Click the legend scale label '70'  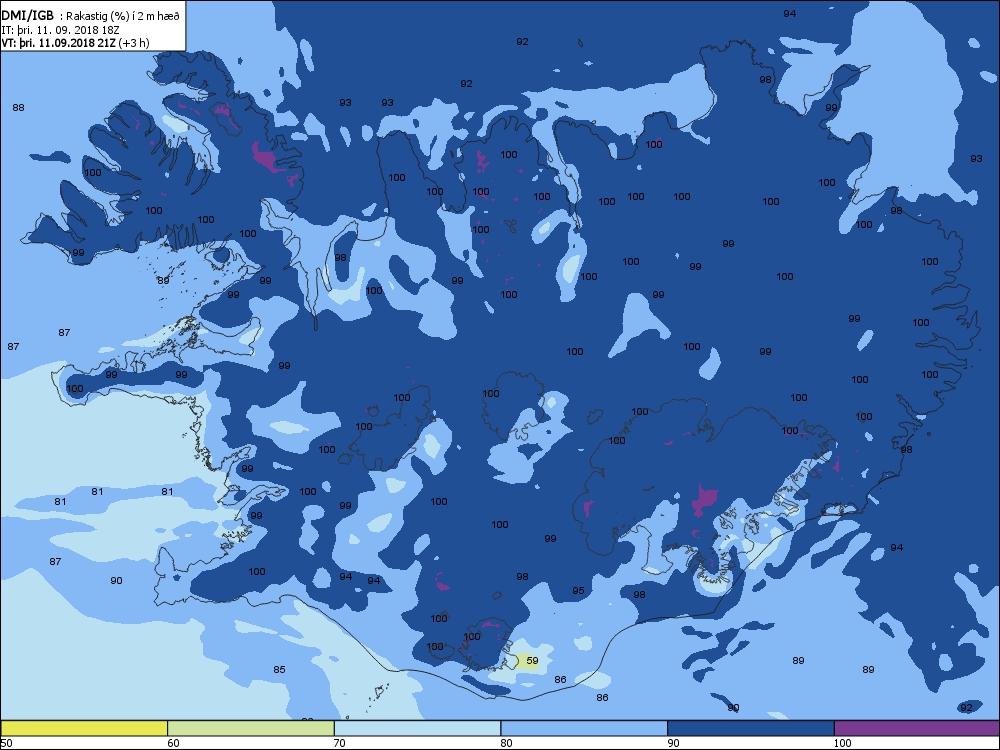point(340,743)
